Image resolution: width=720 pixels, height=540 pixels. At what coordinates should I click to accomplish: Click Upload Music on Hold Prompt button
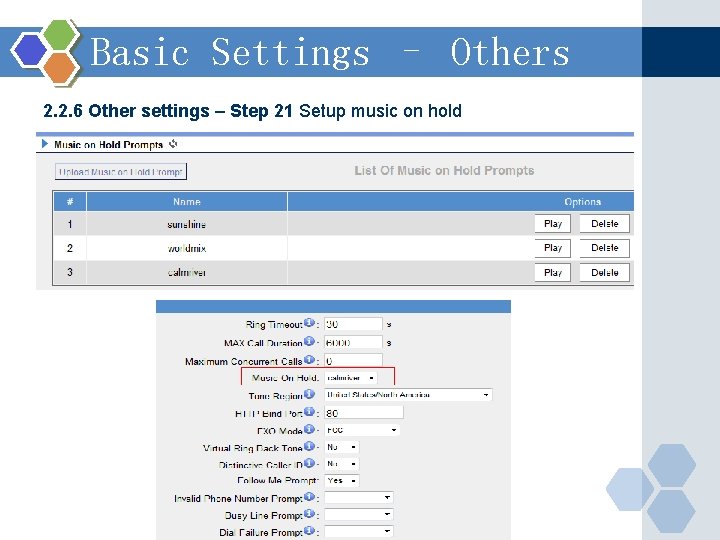121,172
